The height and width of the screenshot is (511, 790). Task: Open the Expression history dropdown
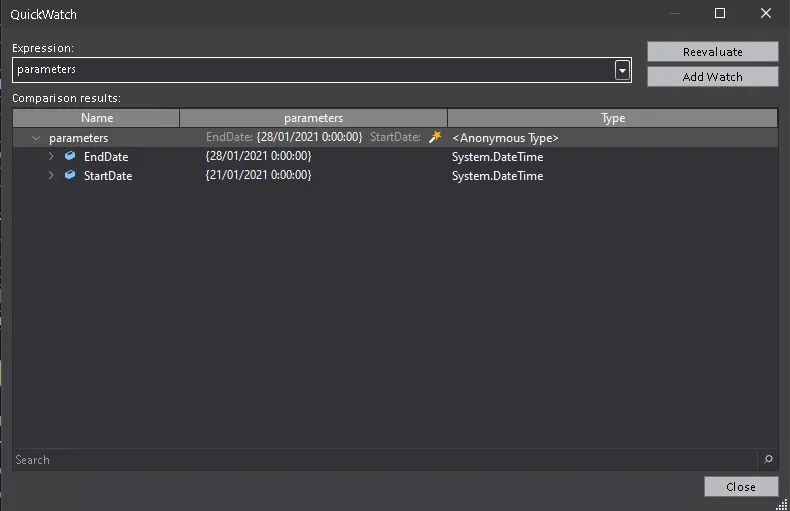point(622,70)
